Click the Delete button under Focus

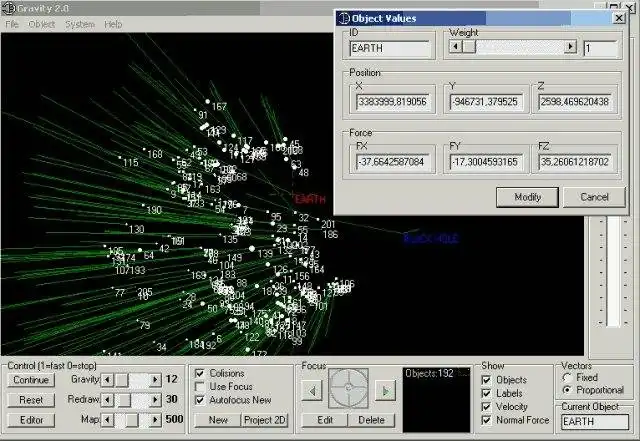(371, 420)
